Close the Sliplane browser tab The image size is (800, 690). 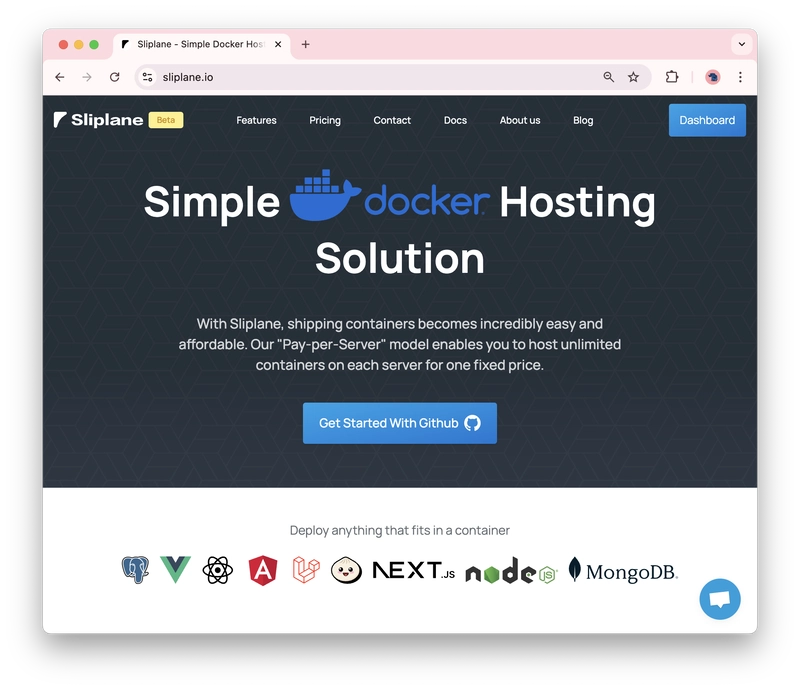click(x=278, y=44)
